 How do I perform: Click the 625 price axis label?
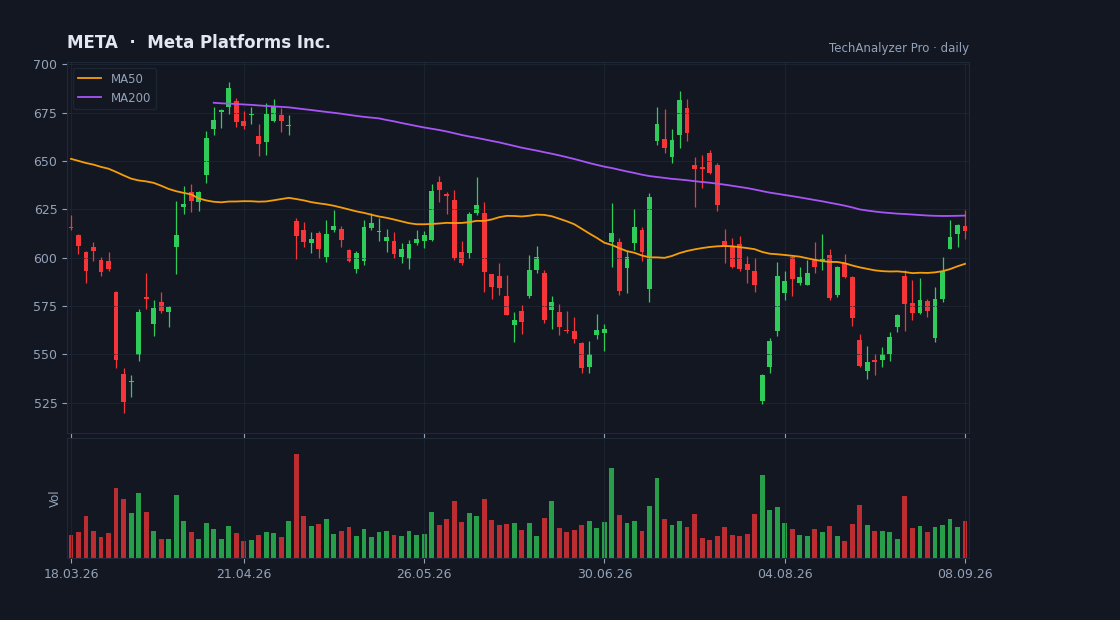pos(45,210)
